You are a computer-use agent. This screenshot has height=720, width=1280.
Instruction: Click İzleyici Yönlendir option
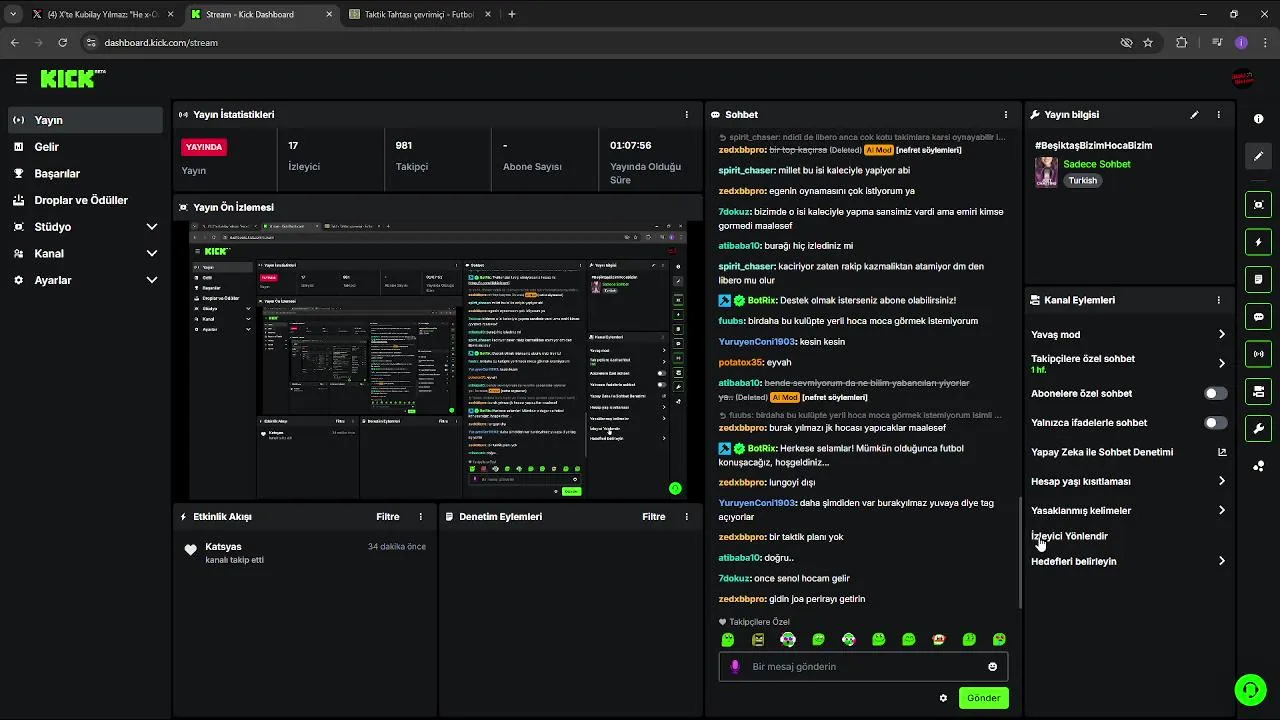pos(1070,536)
